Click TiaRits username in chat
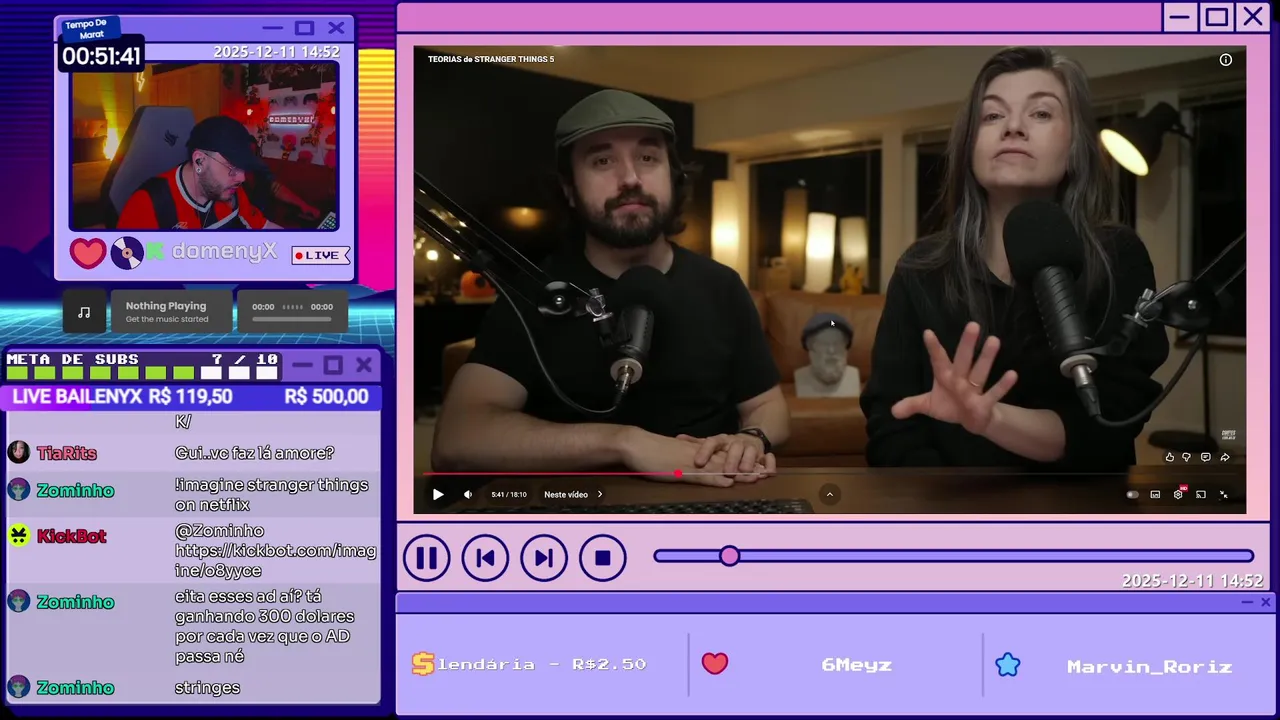The image size is (1280, 720). 67,453
